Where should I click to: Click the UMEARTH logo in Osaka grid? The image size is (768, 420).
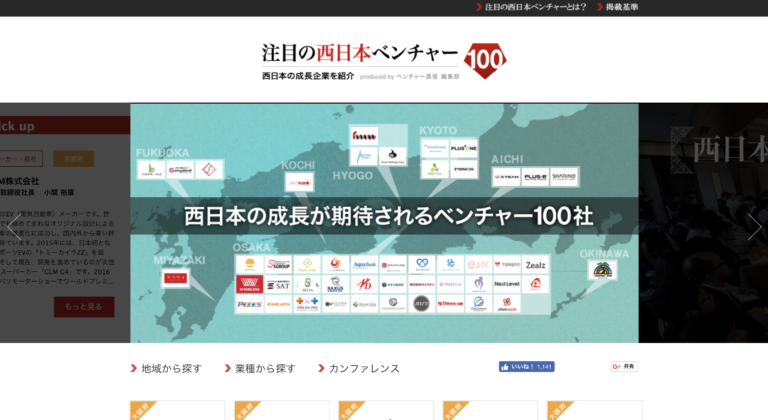click(278, 304)
